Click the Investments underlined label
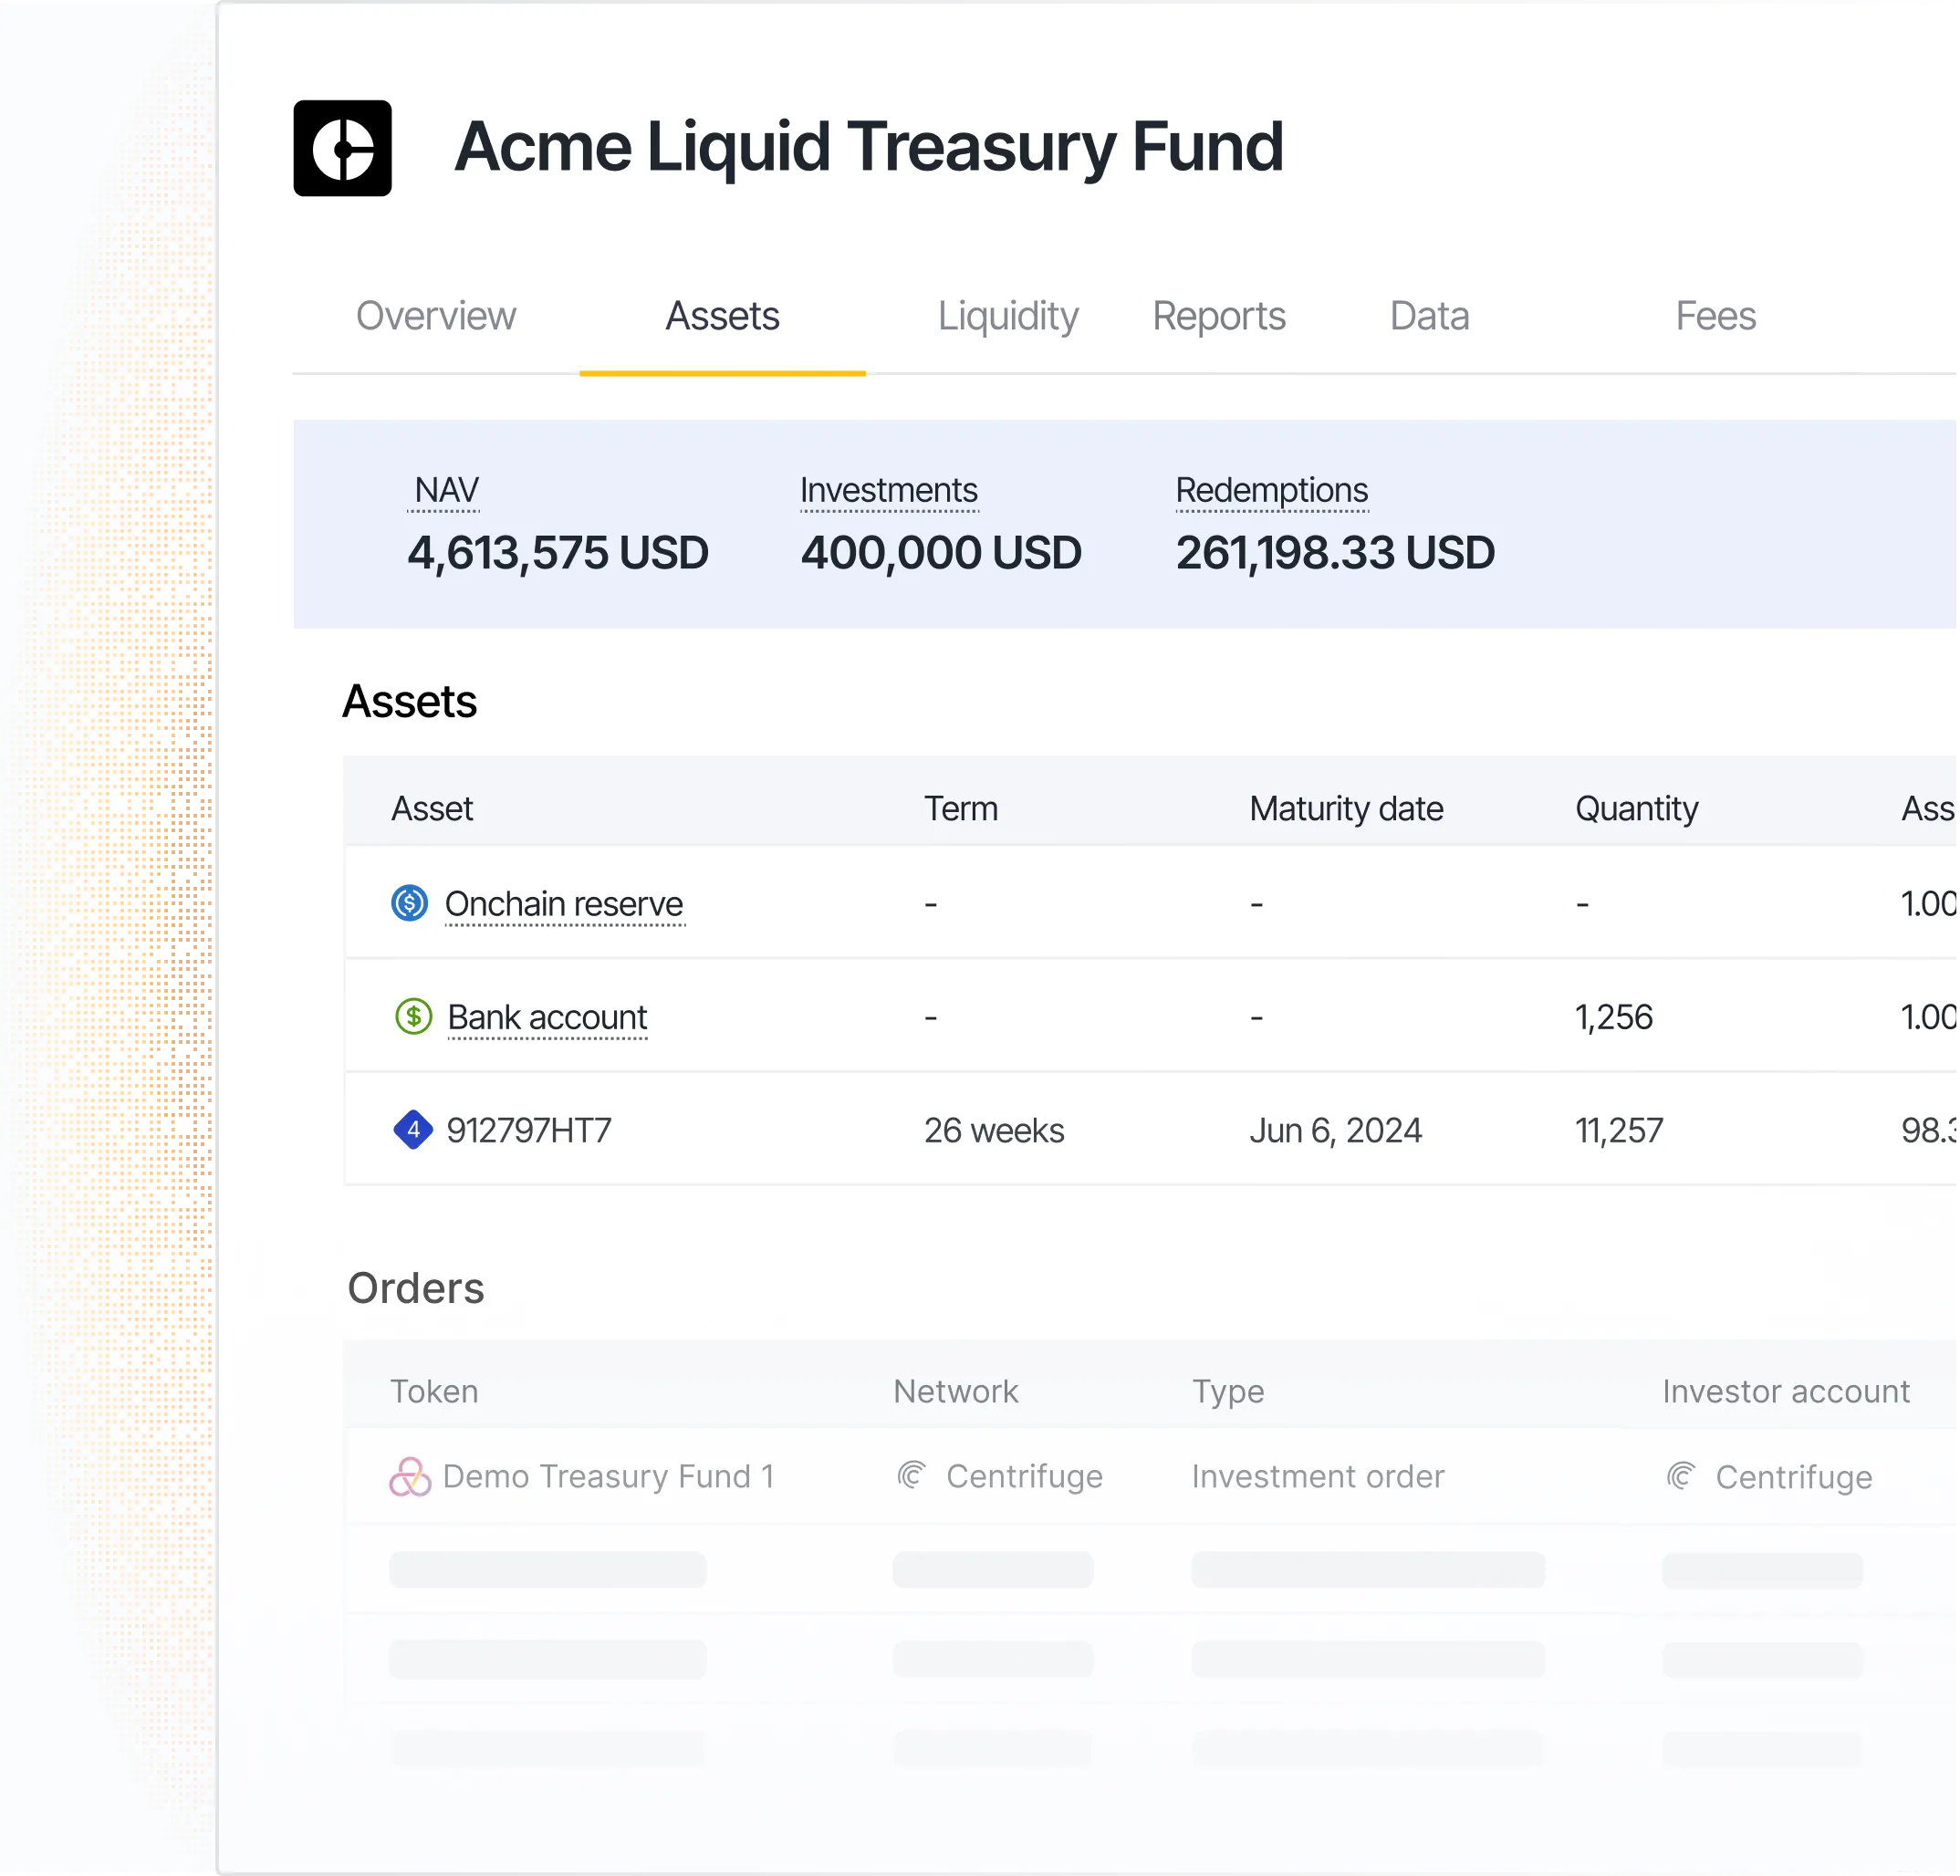Viewport: 1960px width, 1876px height. pyautogui.click(x=889, y=491)
